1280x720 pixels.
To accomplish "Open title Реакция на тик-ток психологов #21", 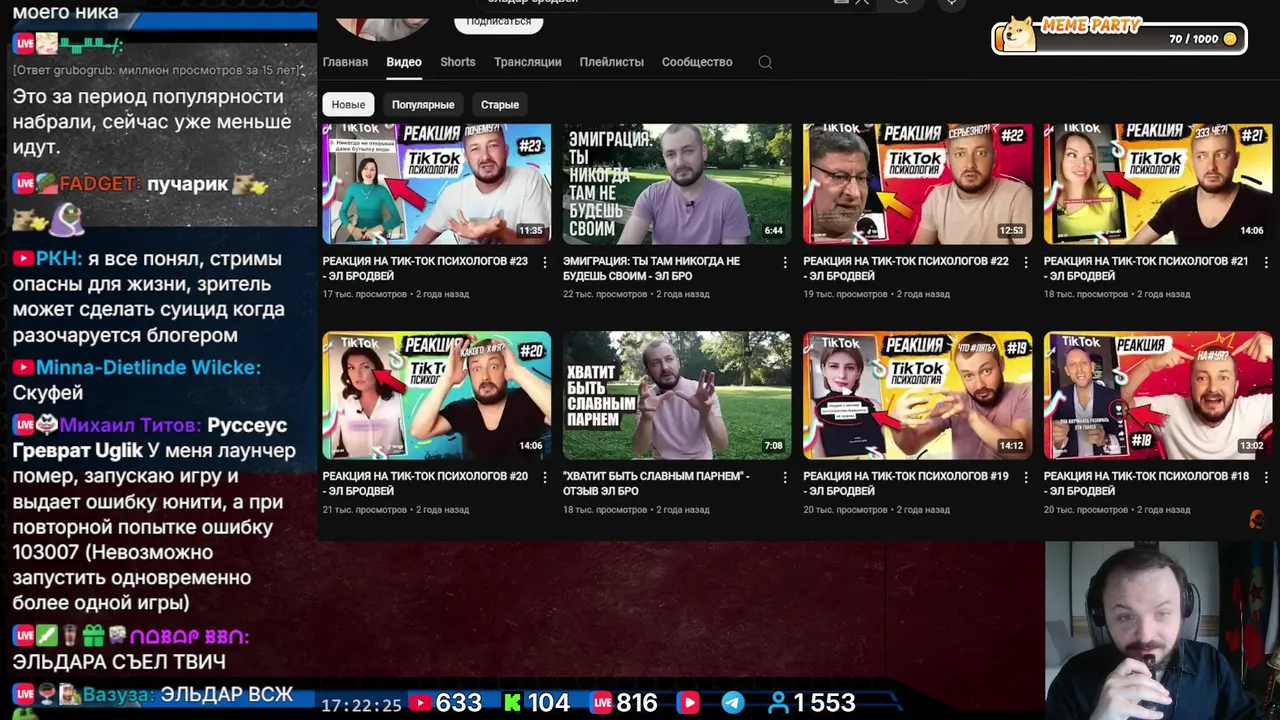I will pos(1146,268).
